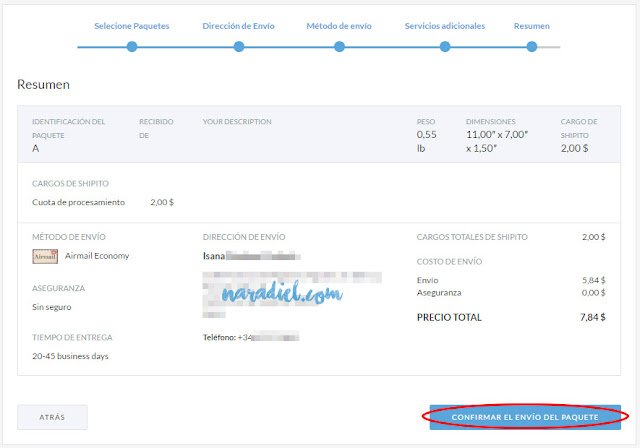The width and height of the screenshot is (640, 448).
Task: Click the TIEMPO DE ENTREGA heading
Action: [72, 337]
